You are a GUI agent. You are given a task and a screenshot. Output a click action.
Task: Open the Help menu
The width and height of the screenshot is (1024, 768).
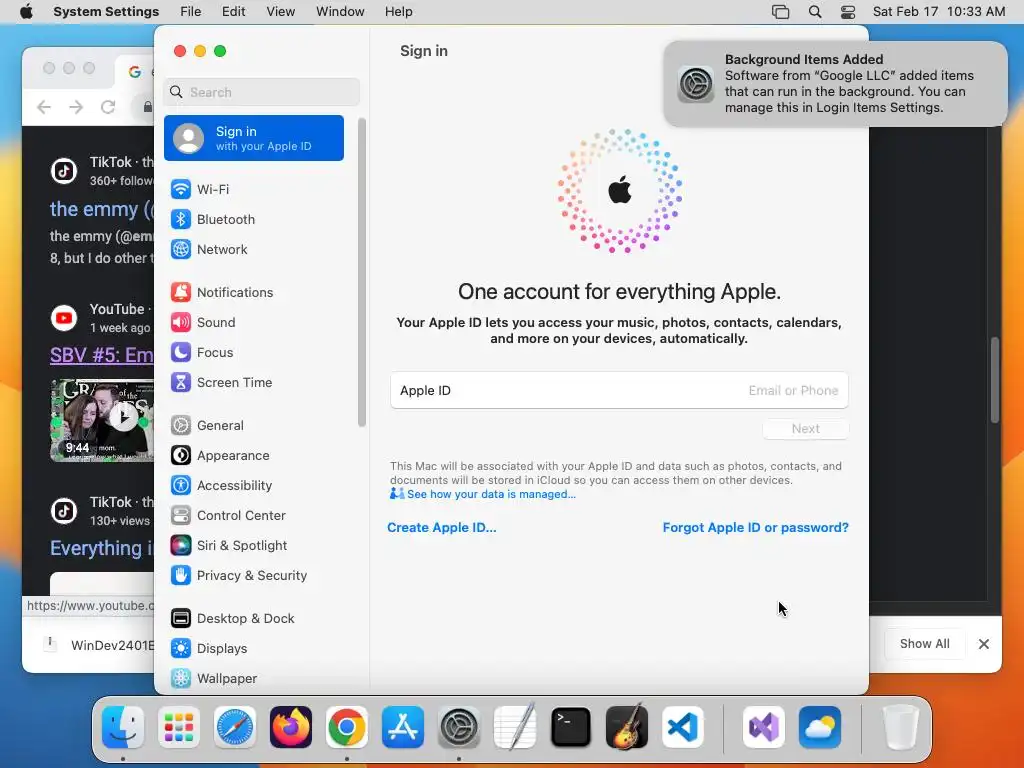(x=398, y=12)
